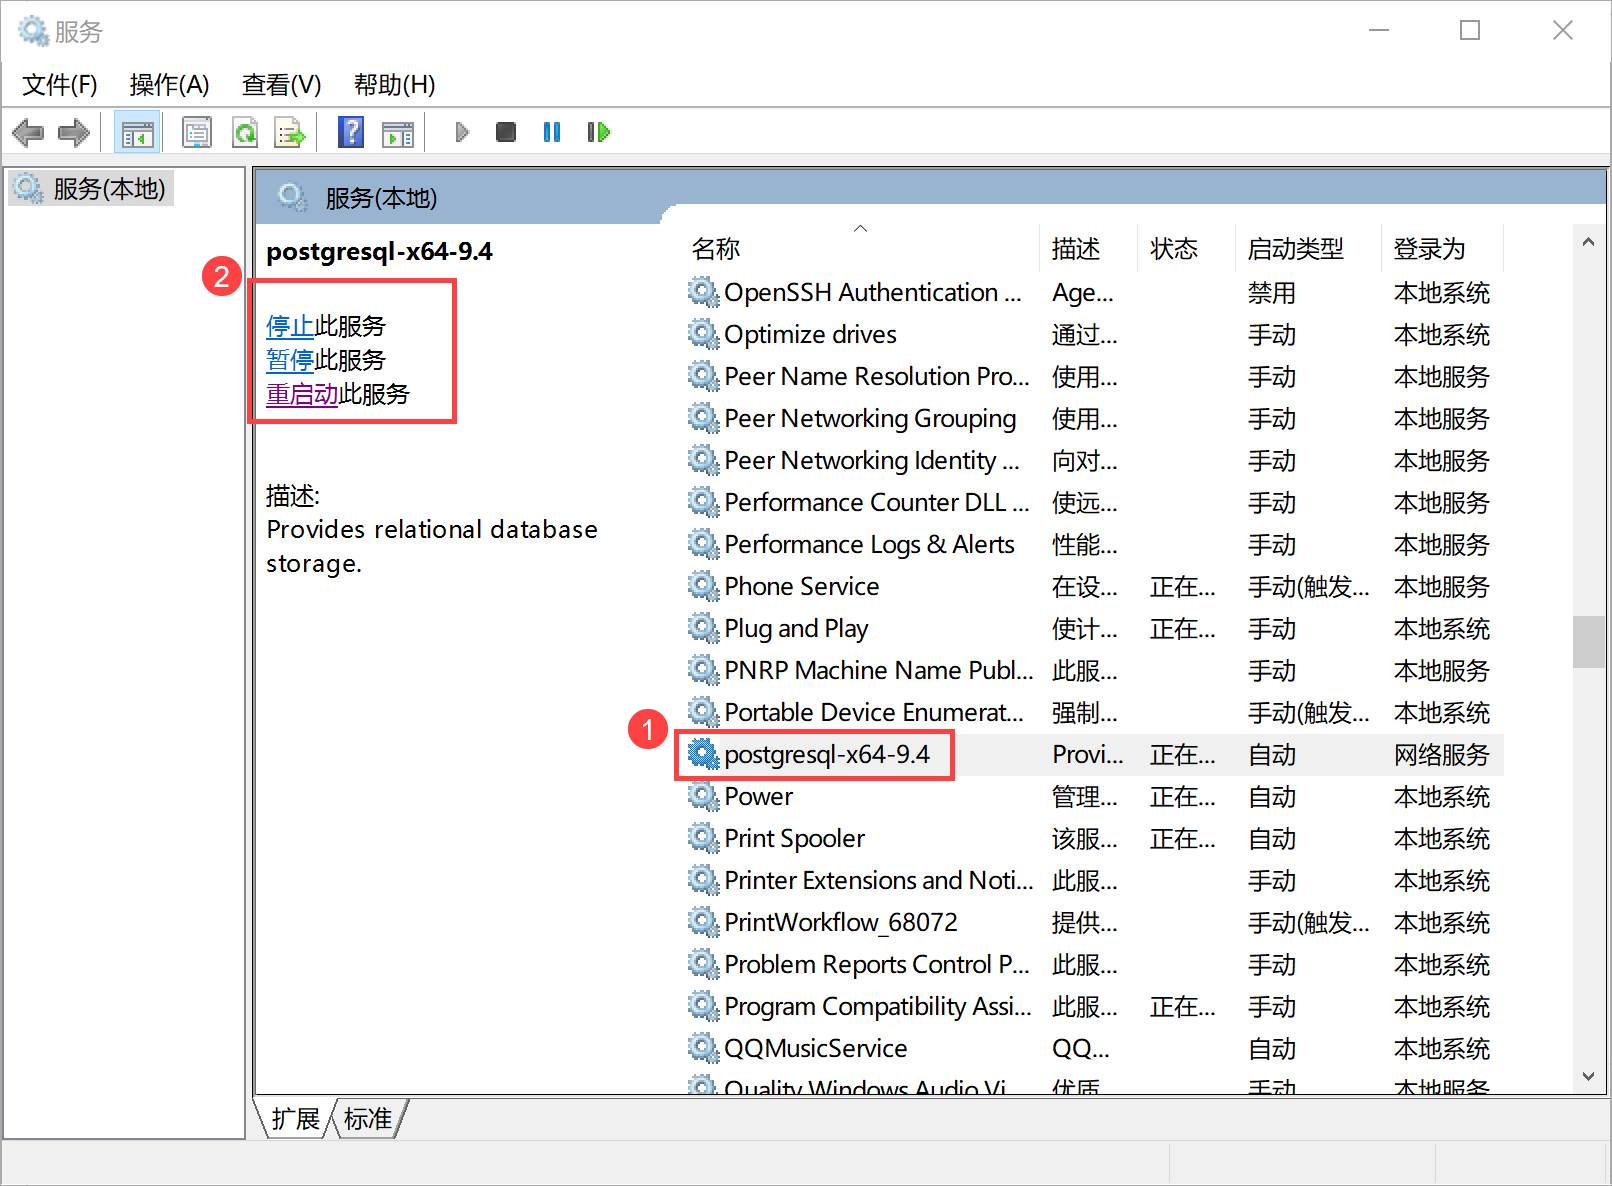Refresh the services list icon
The height and width of the screenshot is (1186, 1612).
245,131
